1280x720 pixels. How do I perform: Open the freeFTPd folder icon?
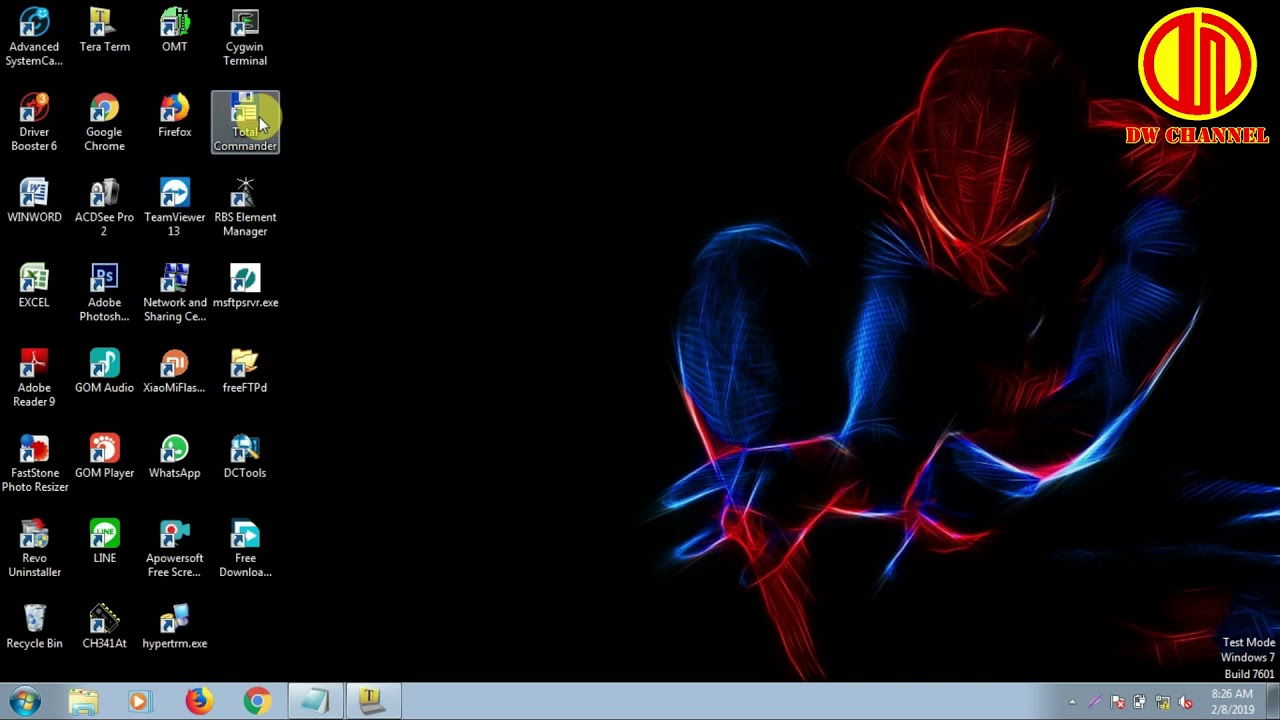[x=245, y=370]
